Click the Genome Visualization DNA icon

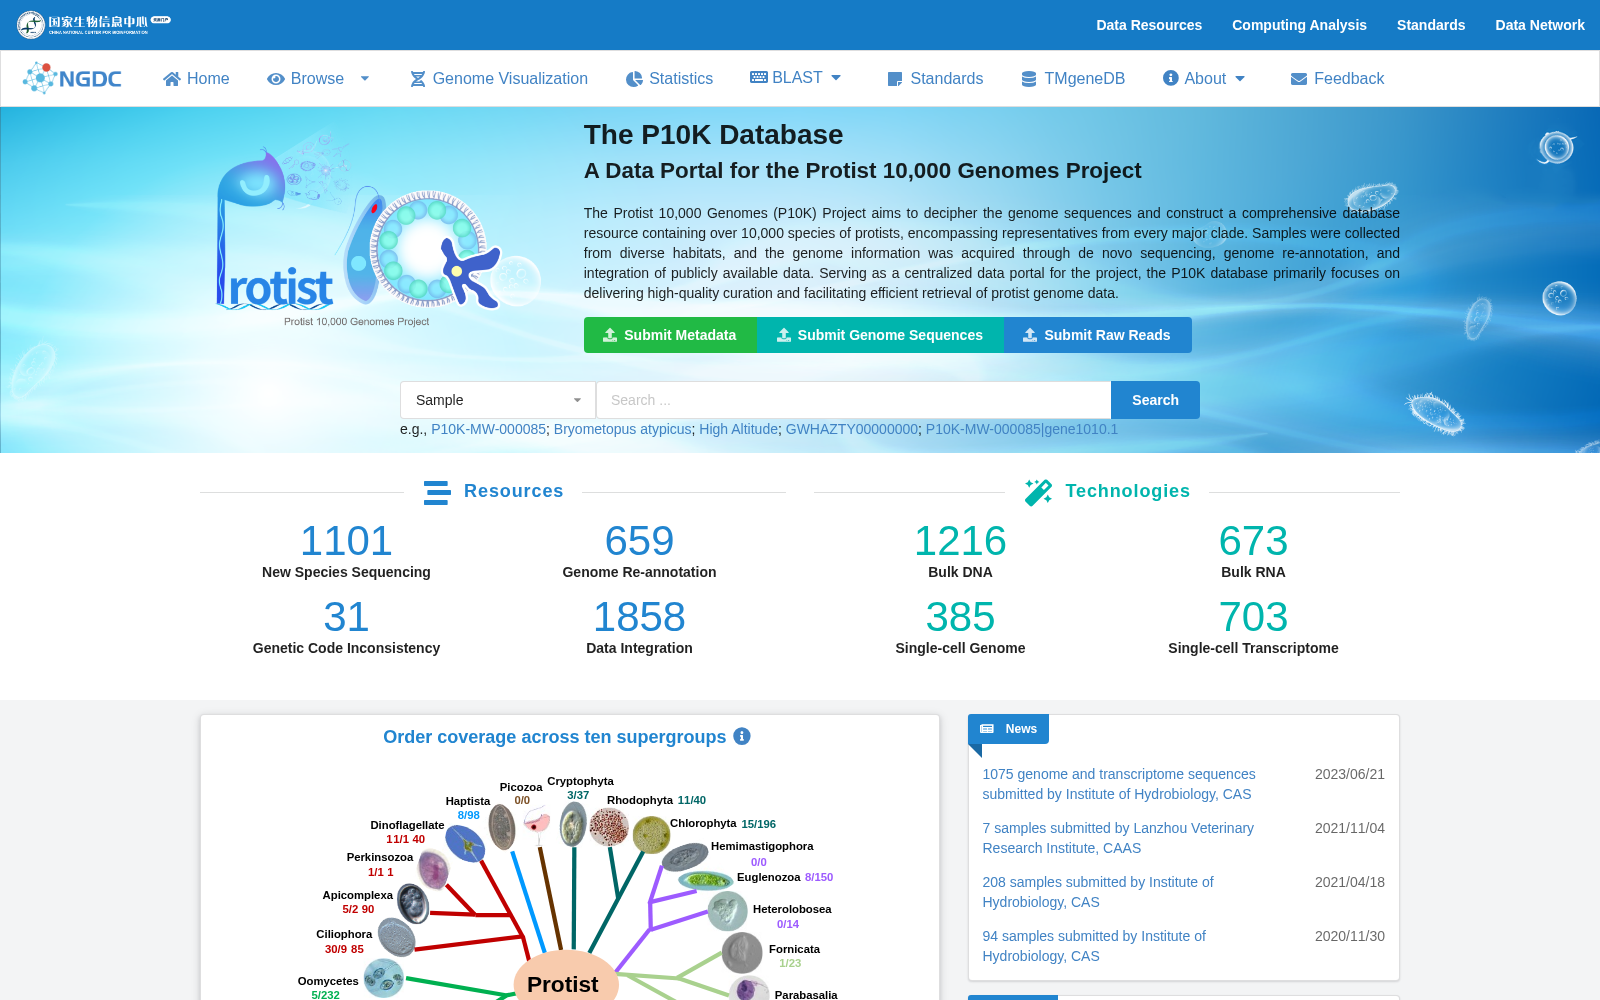coord(418,79)
